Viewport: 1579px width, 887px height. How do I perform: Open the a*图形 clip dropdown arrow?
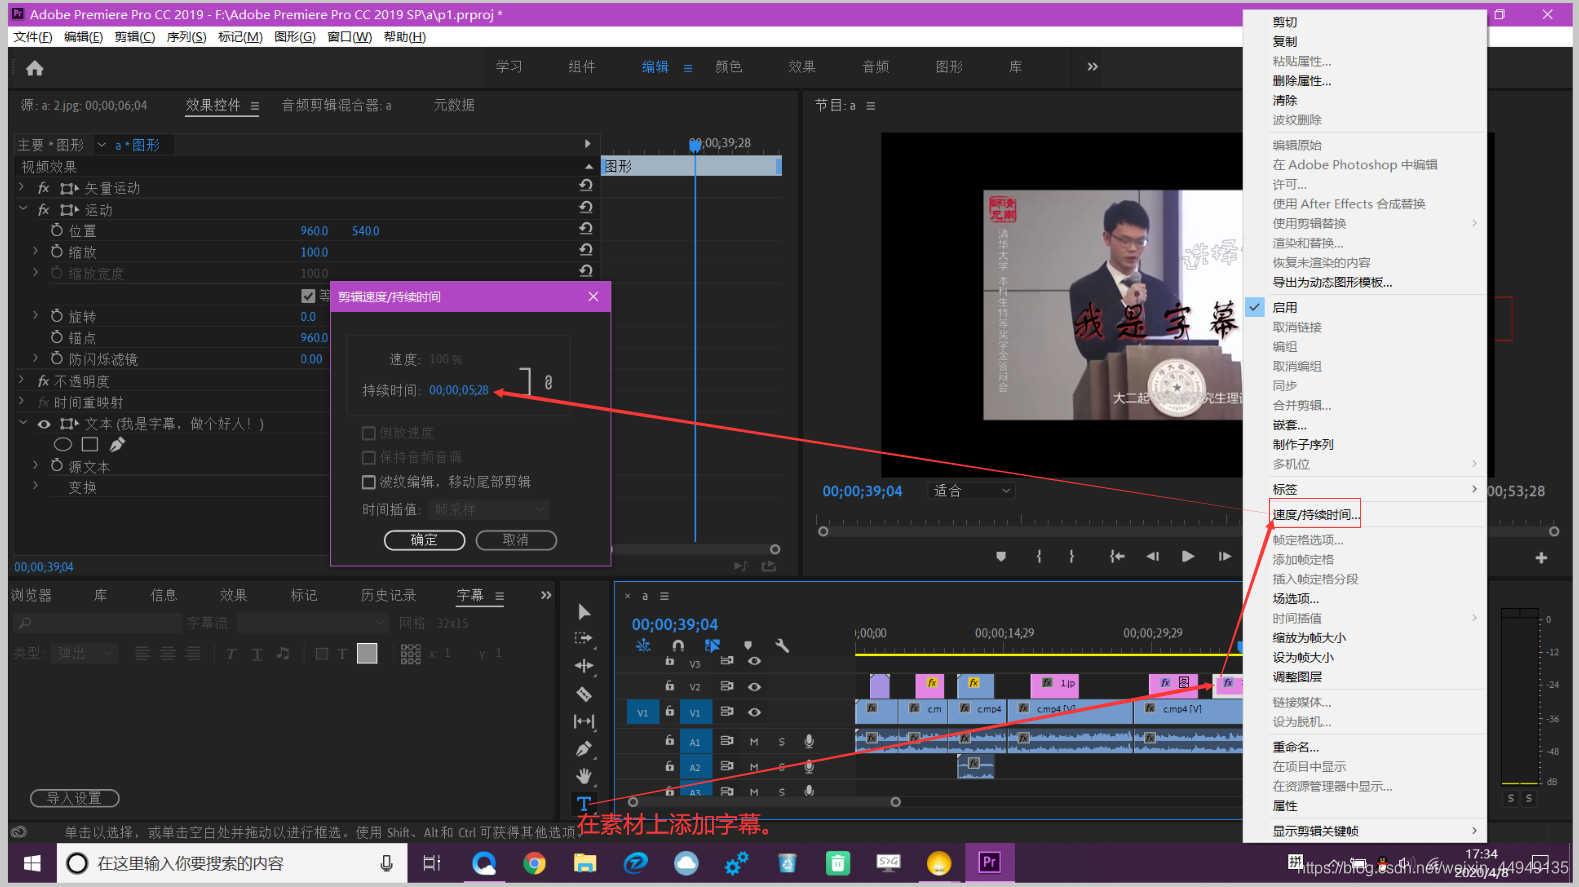click(x=101, y=145)
